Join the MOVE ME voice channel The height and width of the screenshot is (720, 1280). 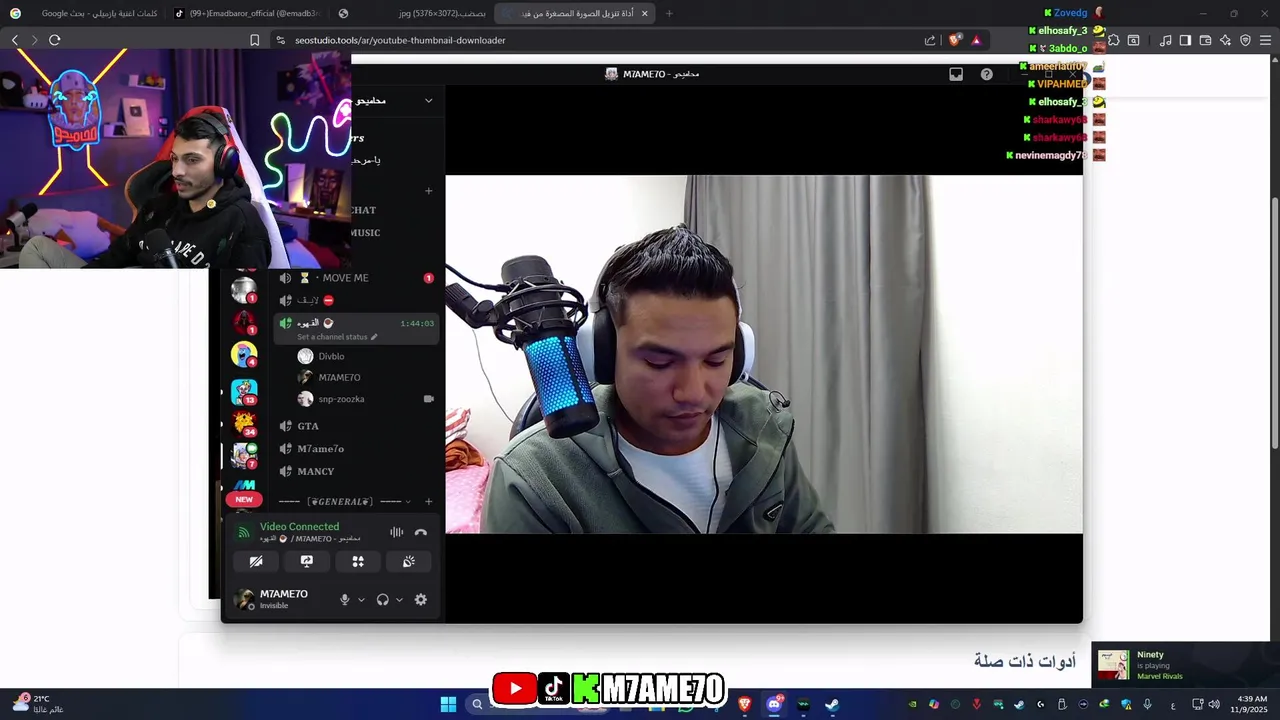pyautogui.click(x=357, y=278)
